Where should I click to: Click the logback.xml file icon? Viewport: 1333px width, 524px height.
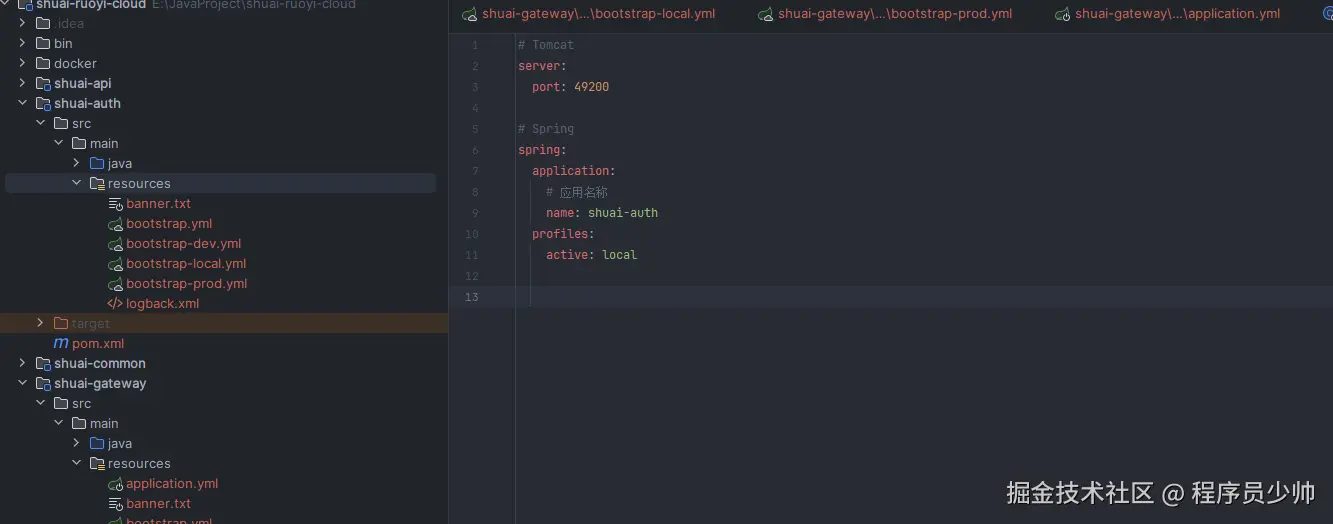click(x=115, y=304)
